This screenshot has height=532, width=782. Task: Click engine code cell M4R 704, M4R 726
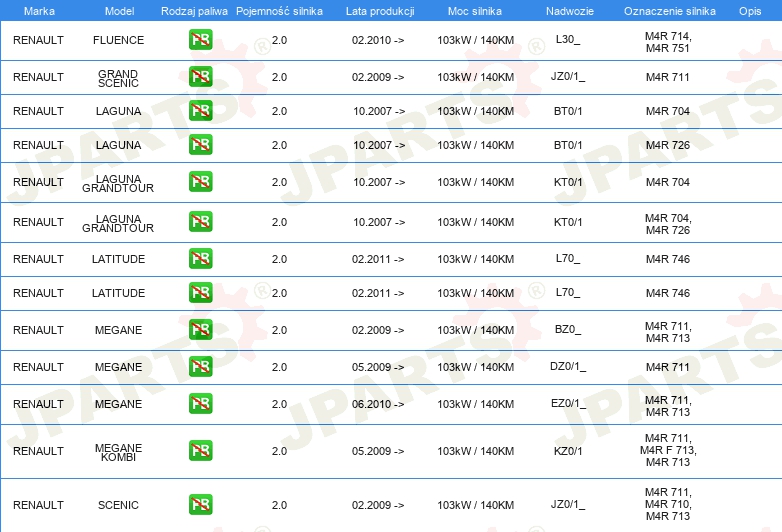pos(668,224)
